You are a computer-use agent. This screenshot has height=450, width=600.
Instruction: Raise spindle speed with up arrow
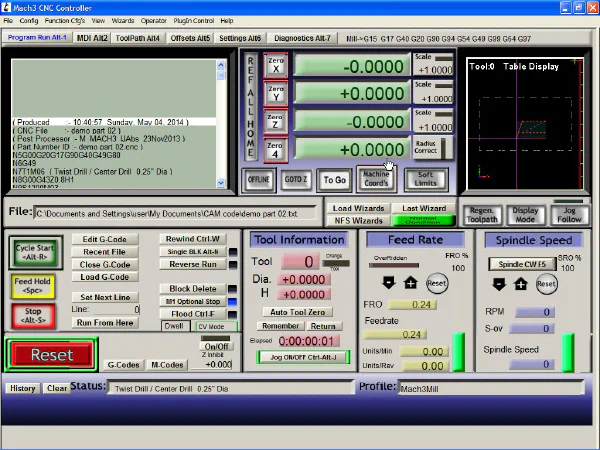pos(521,284)
